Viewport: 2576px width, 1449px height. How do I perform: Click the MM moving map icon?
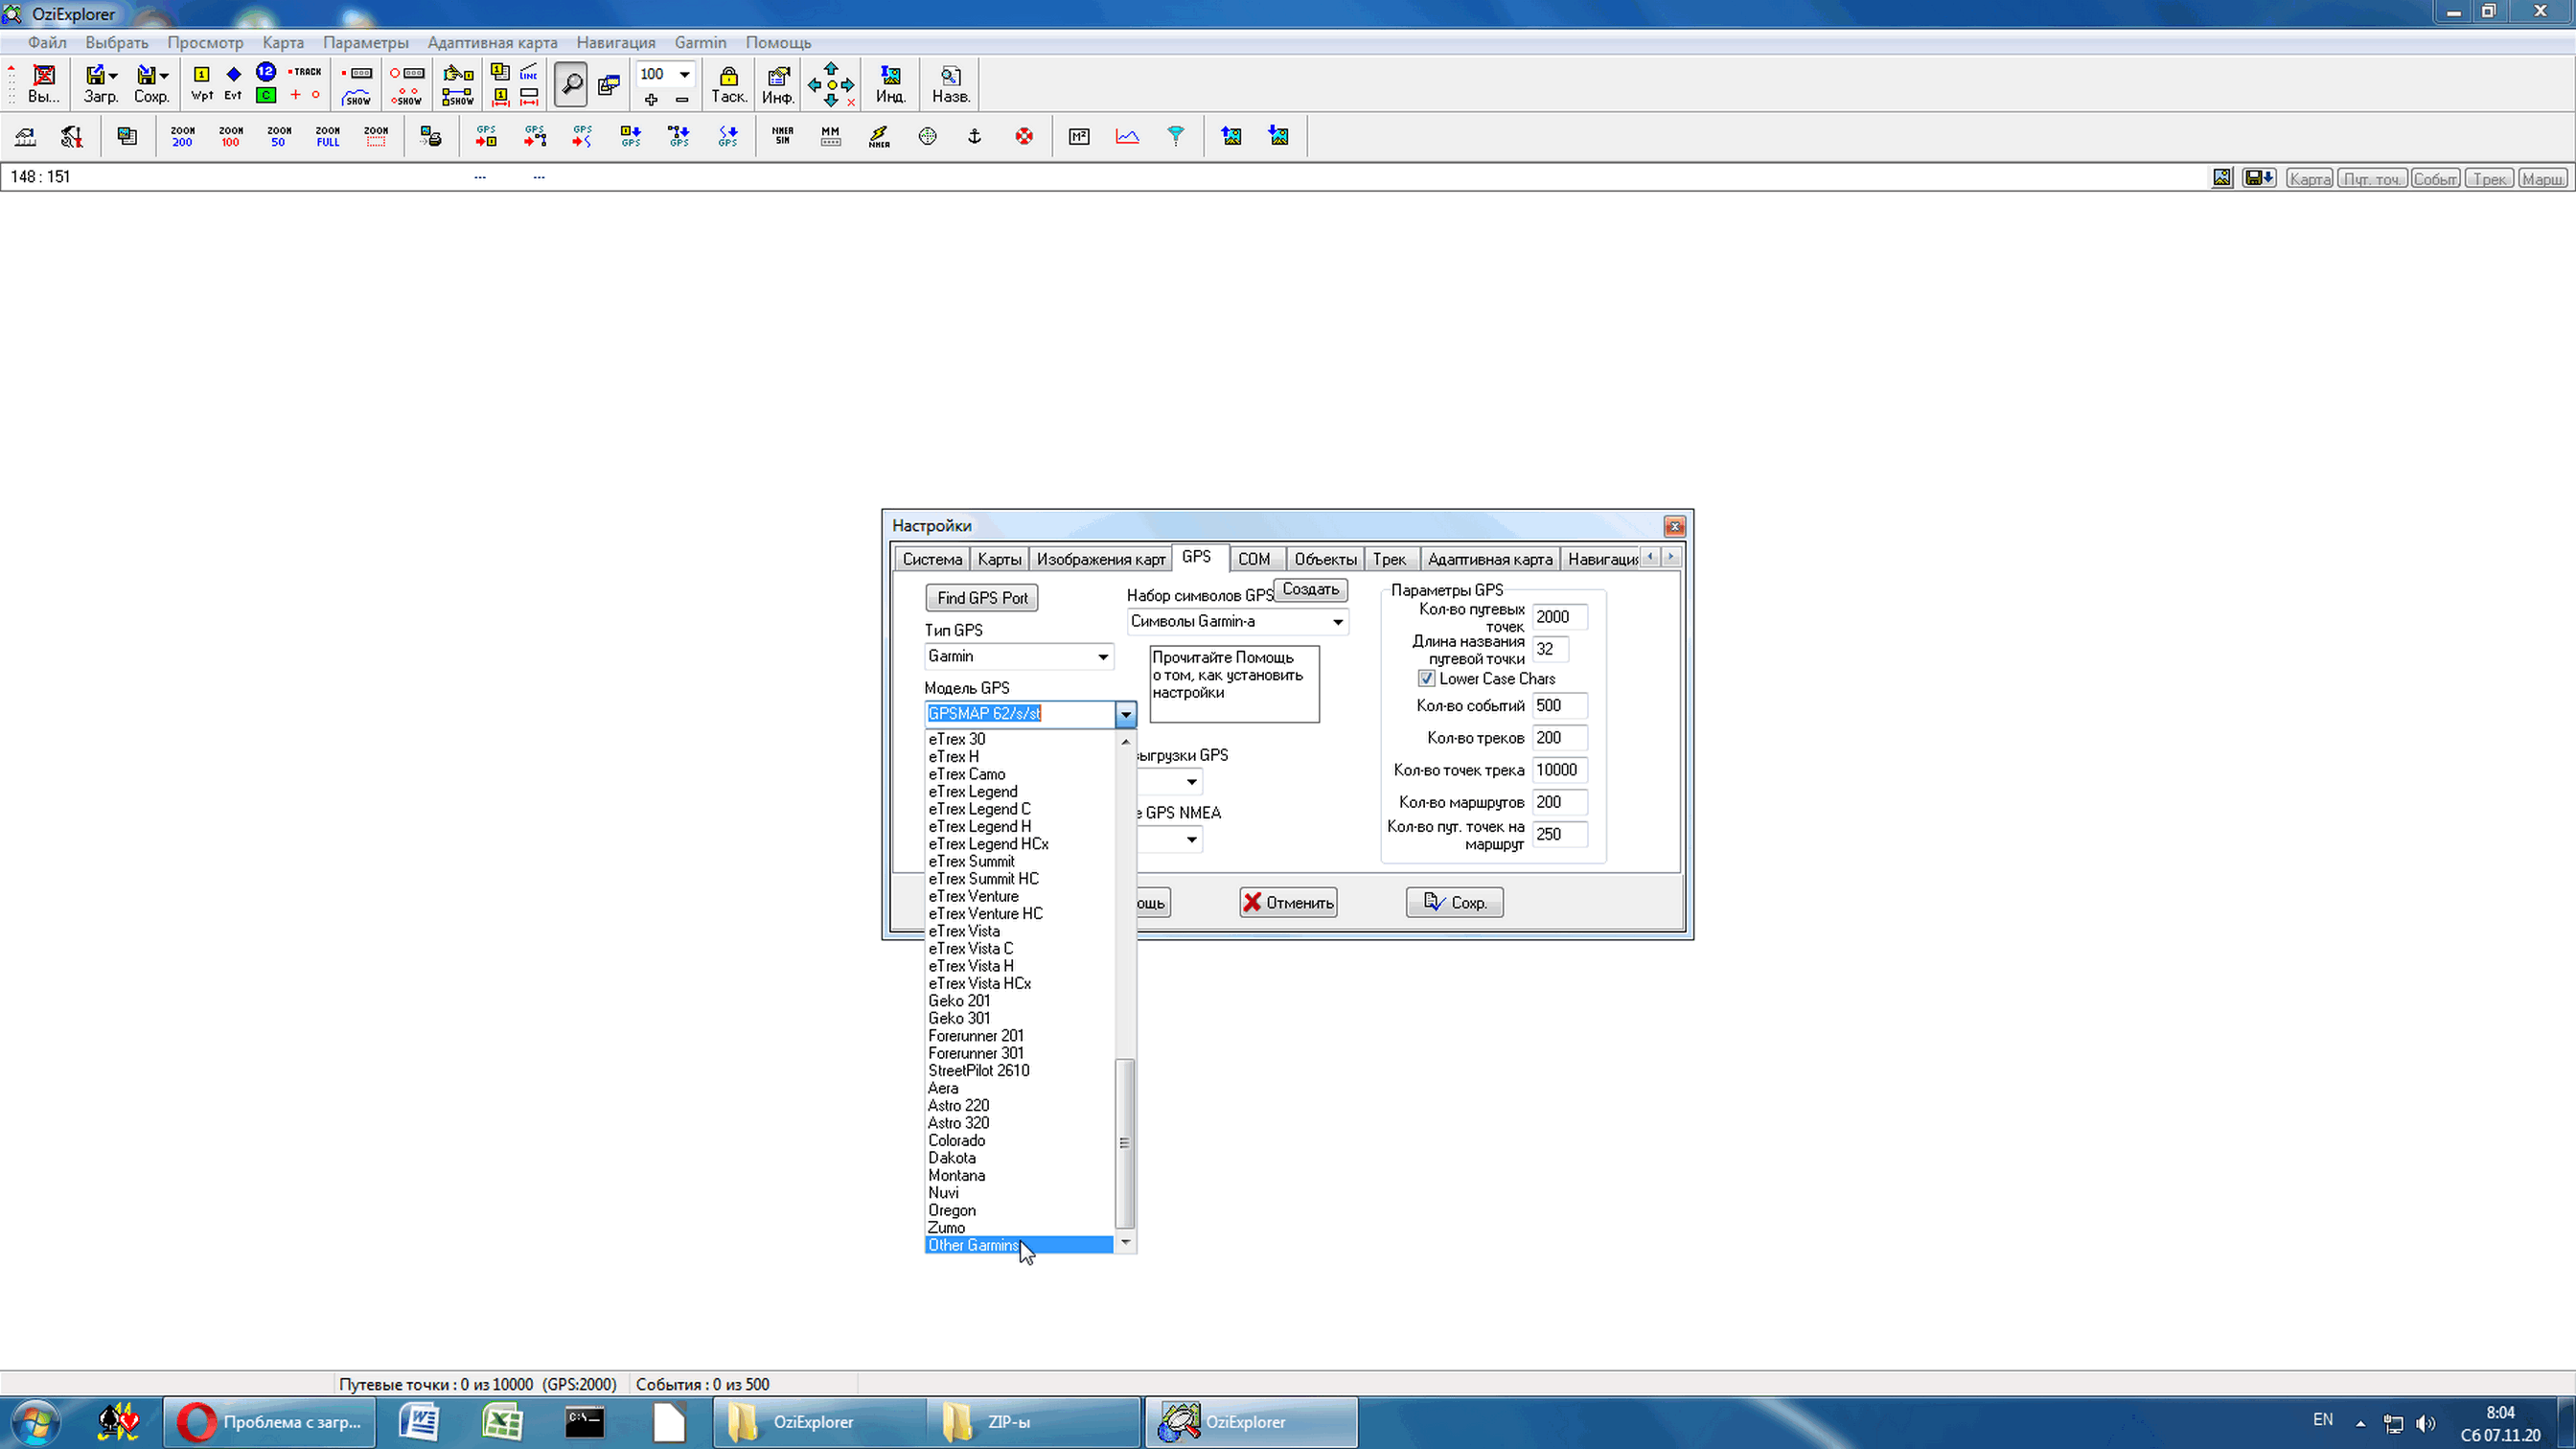830,136
